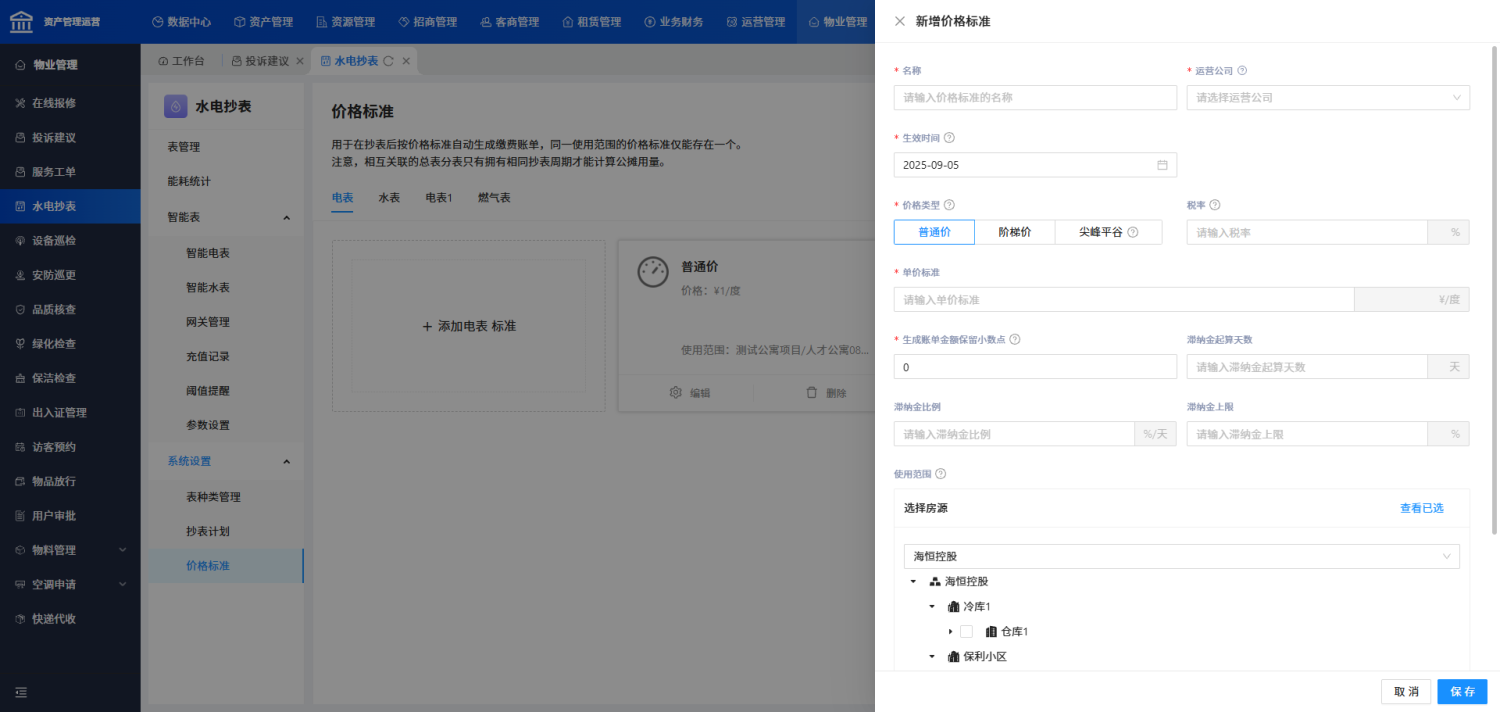
Task: Open 品质核查 in the sidebar
Action: tap(70, 310)
